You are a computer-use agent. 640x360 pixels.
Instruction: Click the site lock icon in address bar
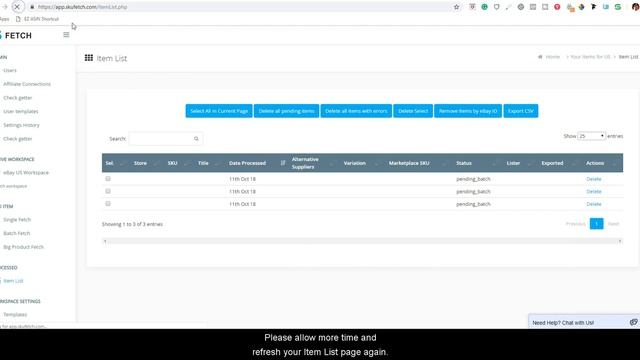pos(32,7)
